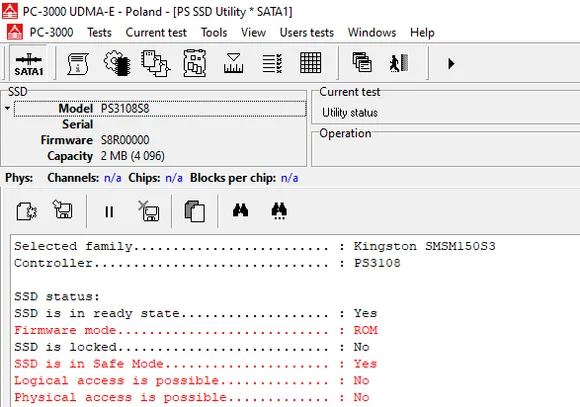Open the Tests menu
Screen dimensions: 580x407
(99, 33)
